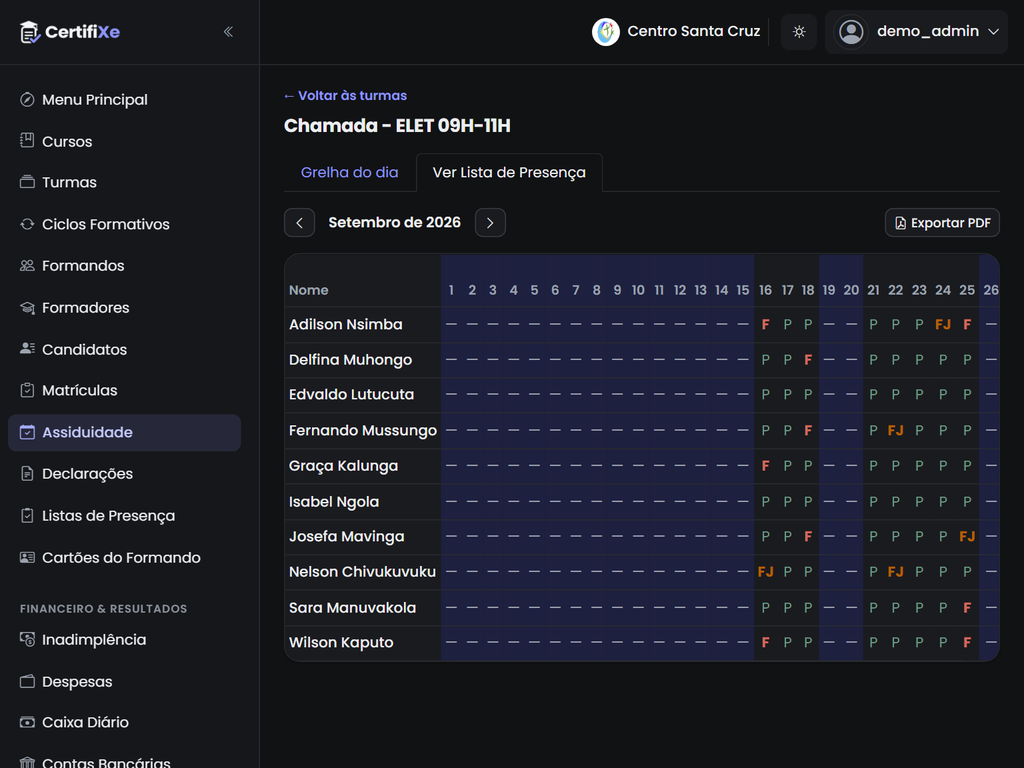The width and height of the screenshot is (1024, 768).
Task: Go to previous month arrow
Action: pos(299,223)
